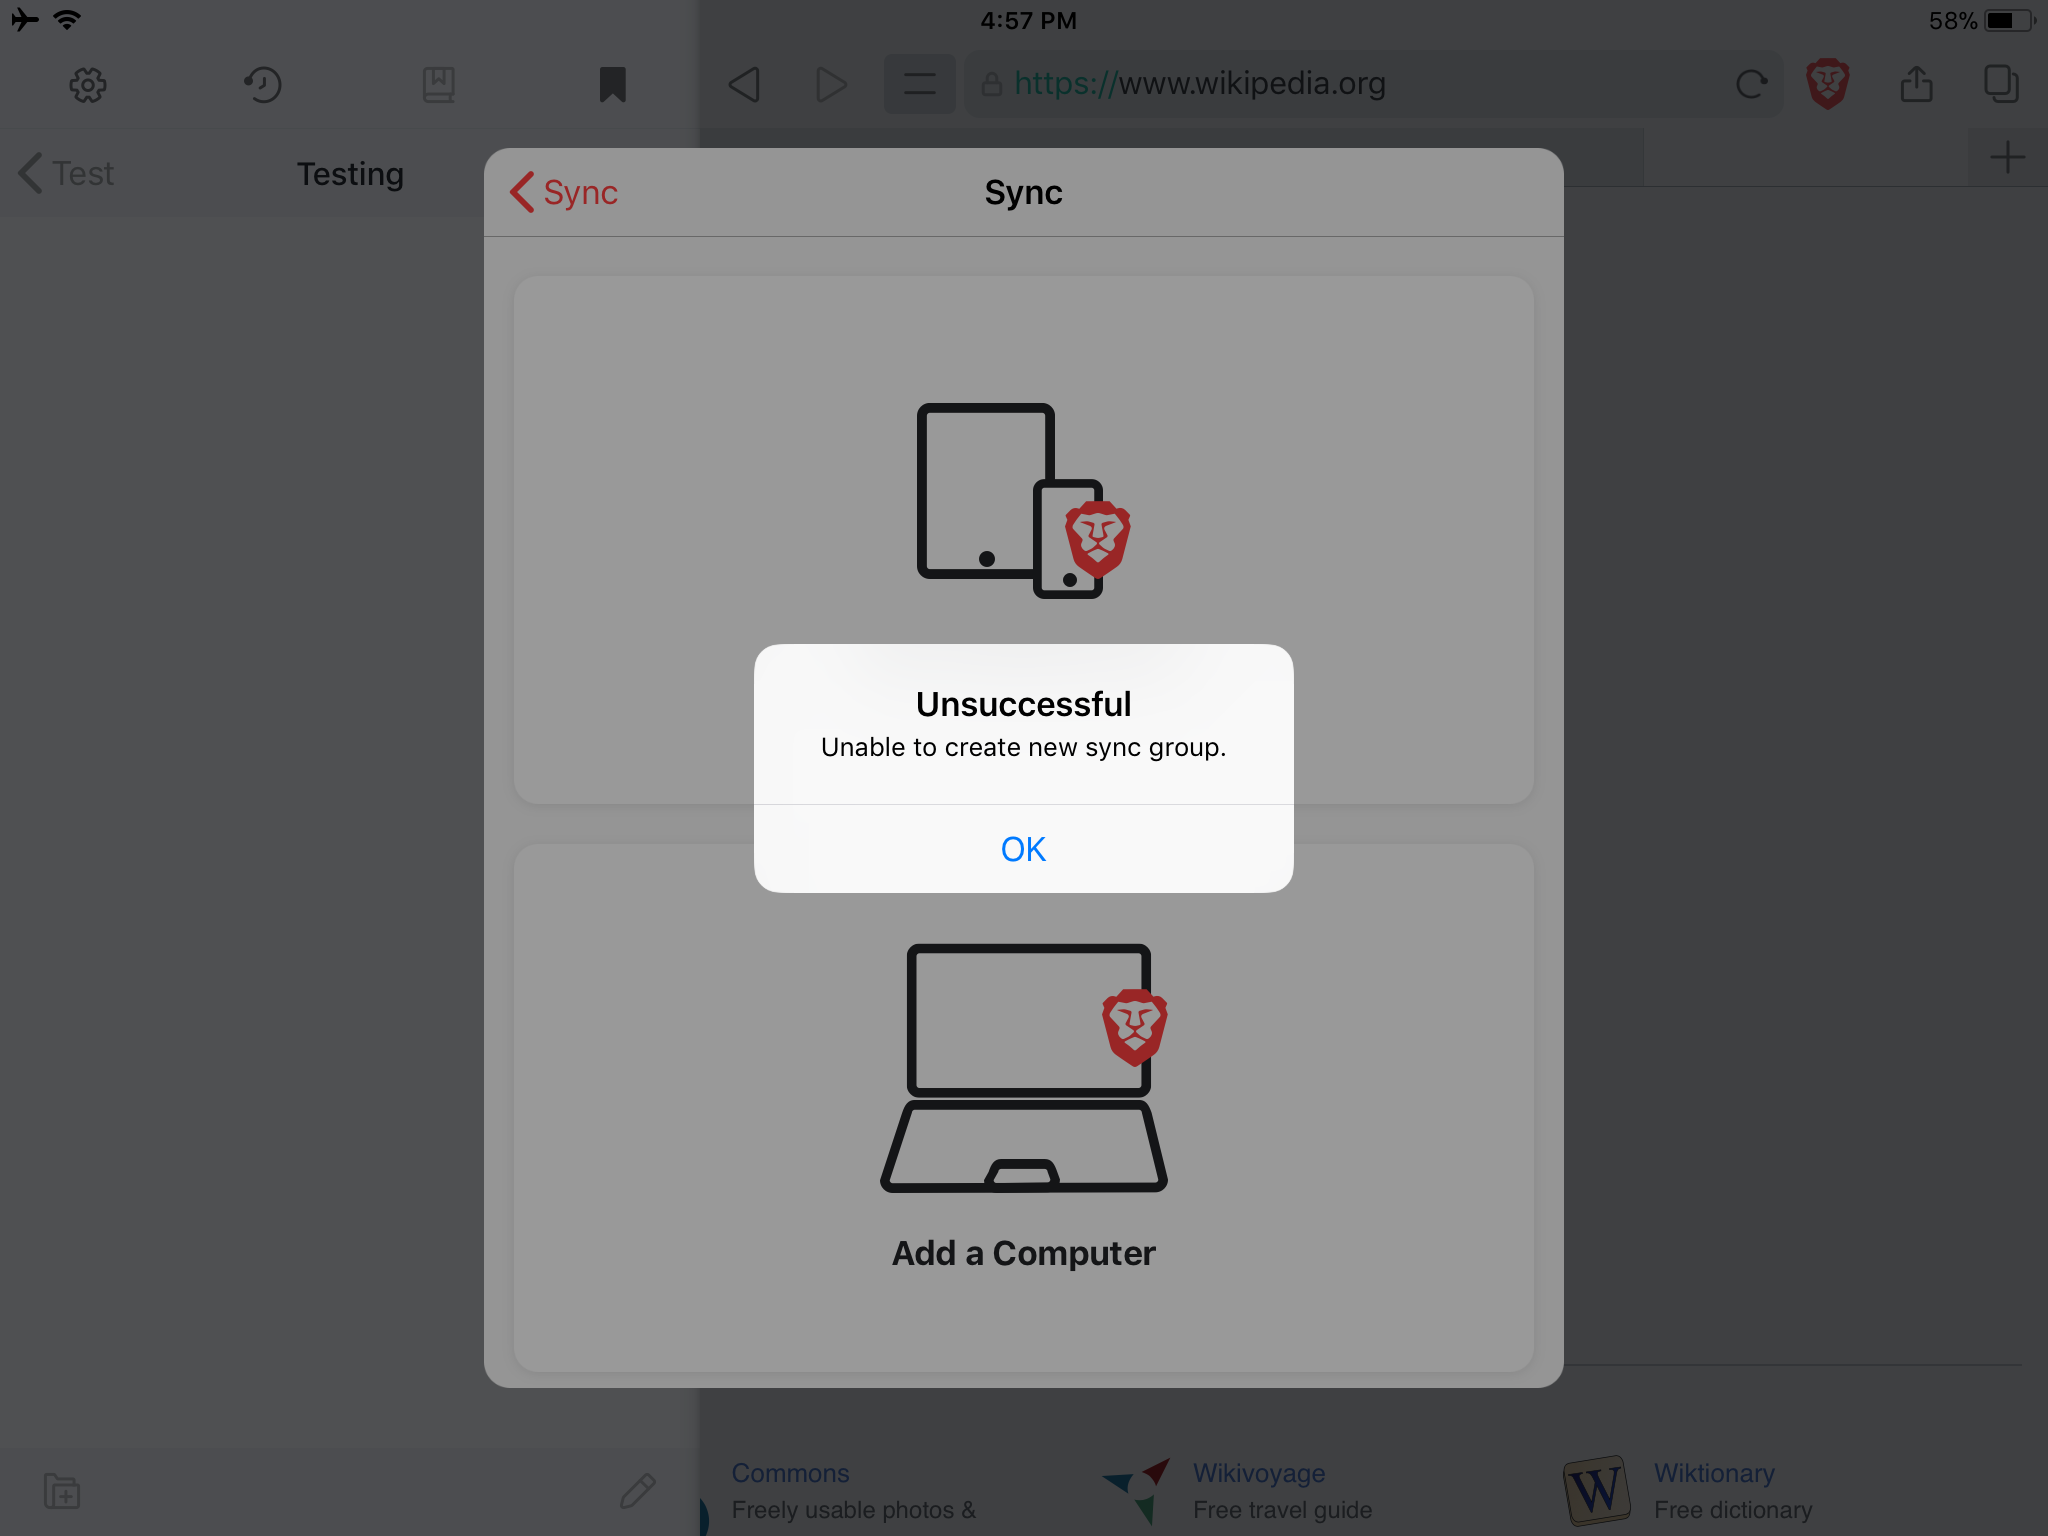
Task: Create a new bookmark folder icon
Action: coord(62,1491)
